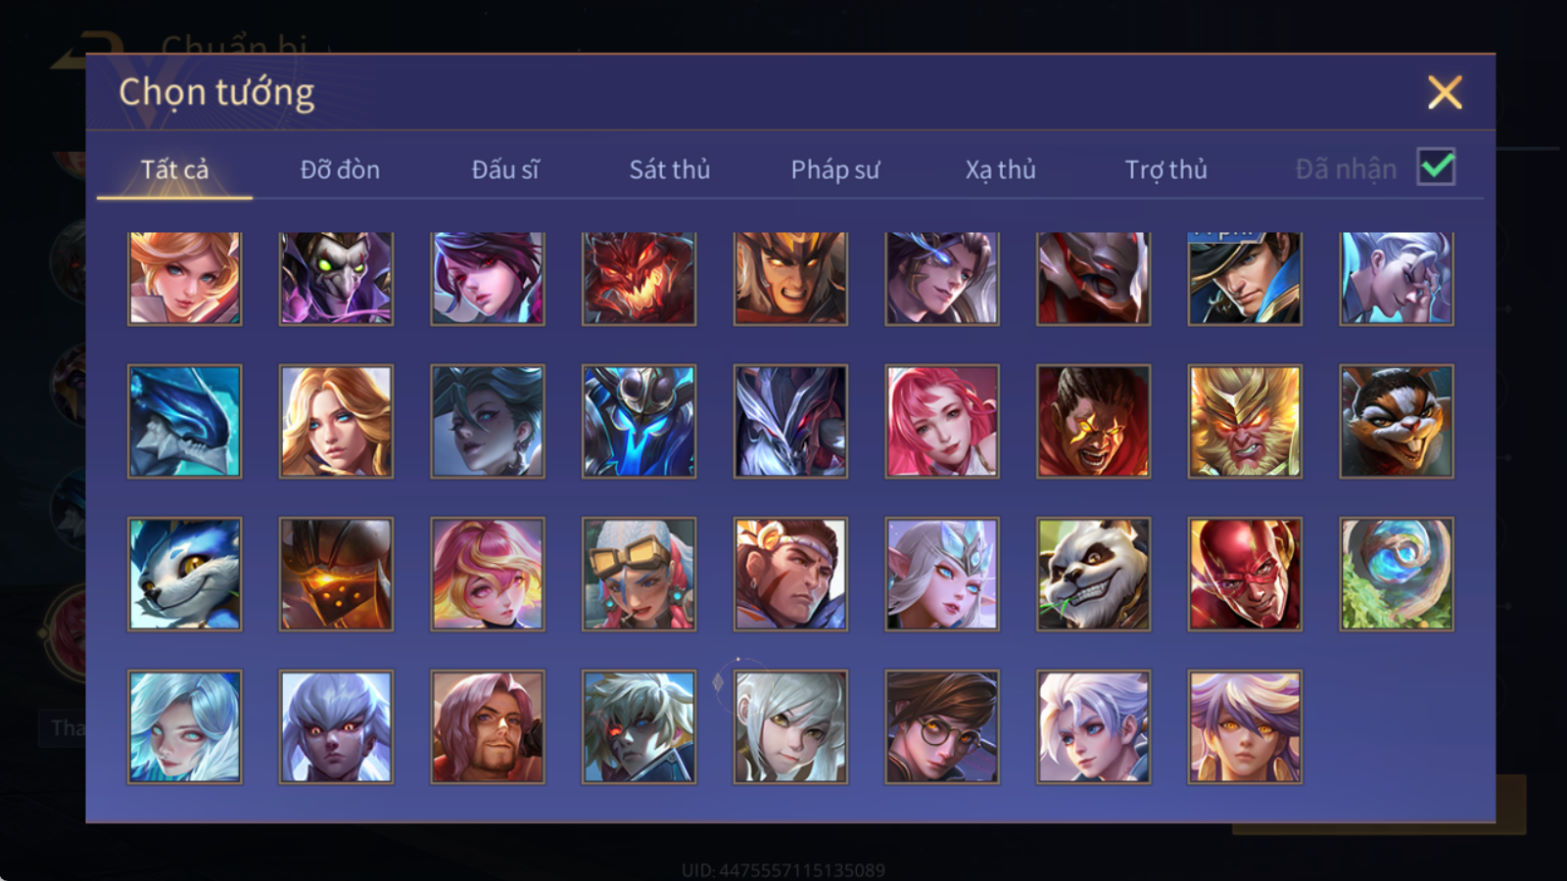Toggle the Đã nhận checkbox
This screenshot has height=881, width=1567.
point(1436,167)
